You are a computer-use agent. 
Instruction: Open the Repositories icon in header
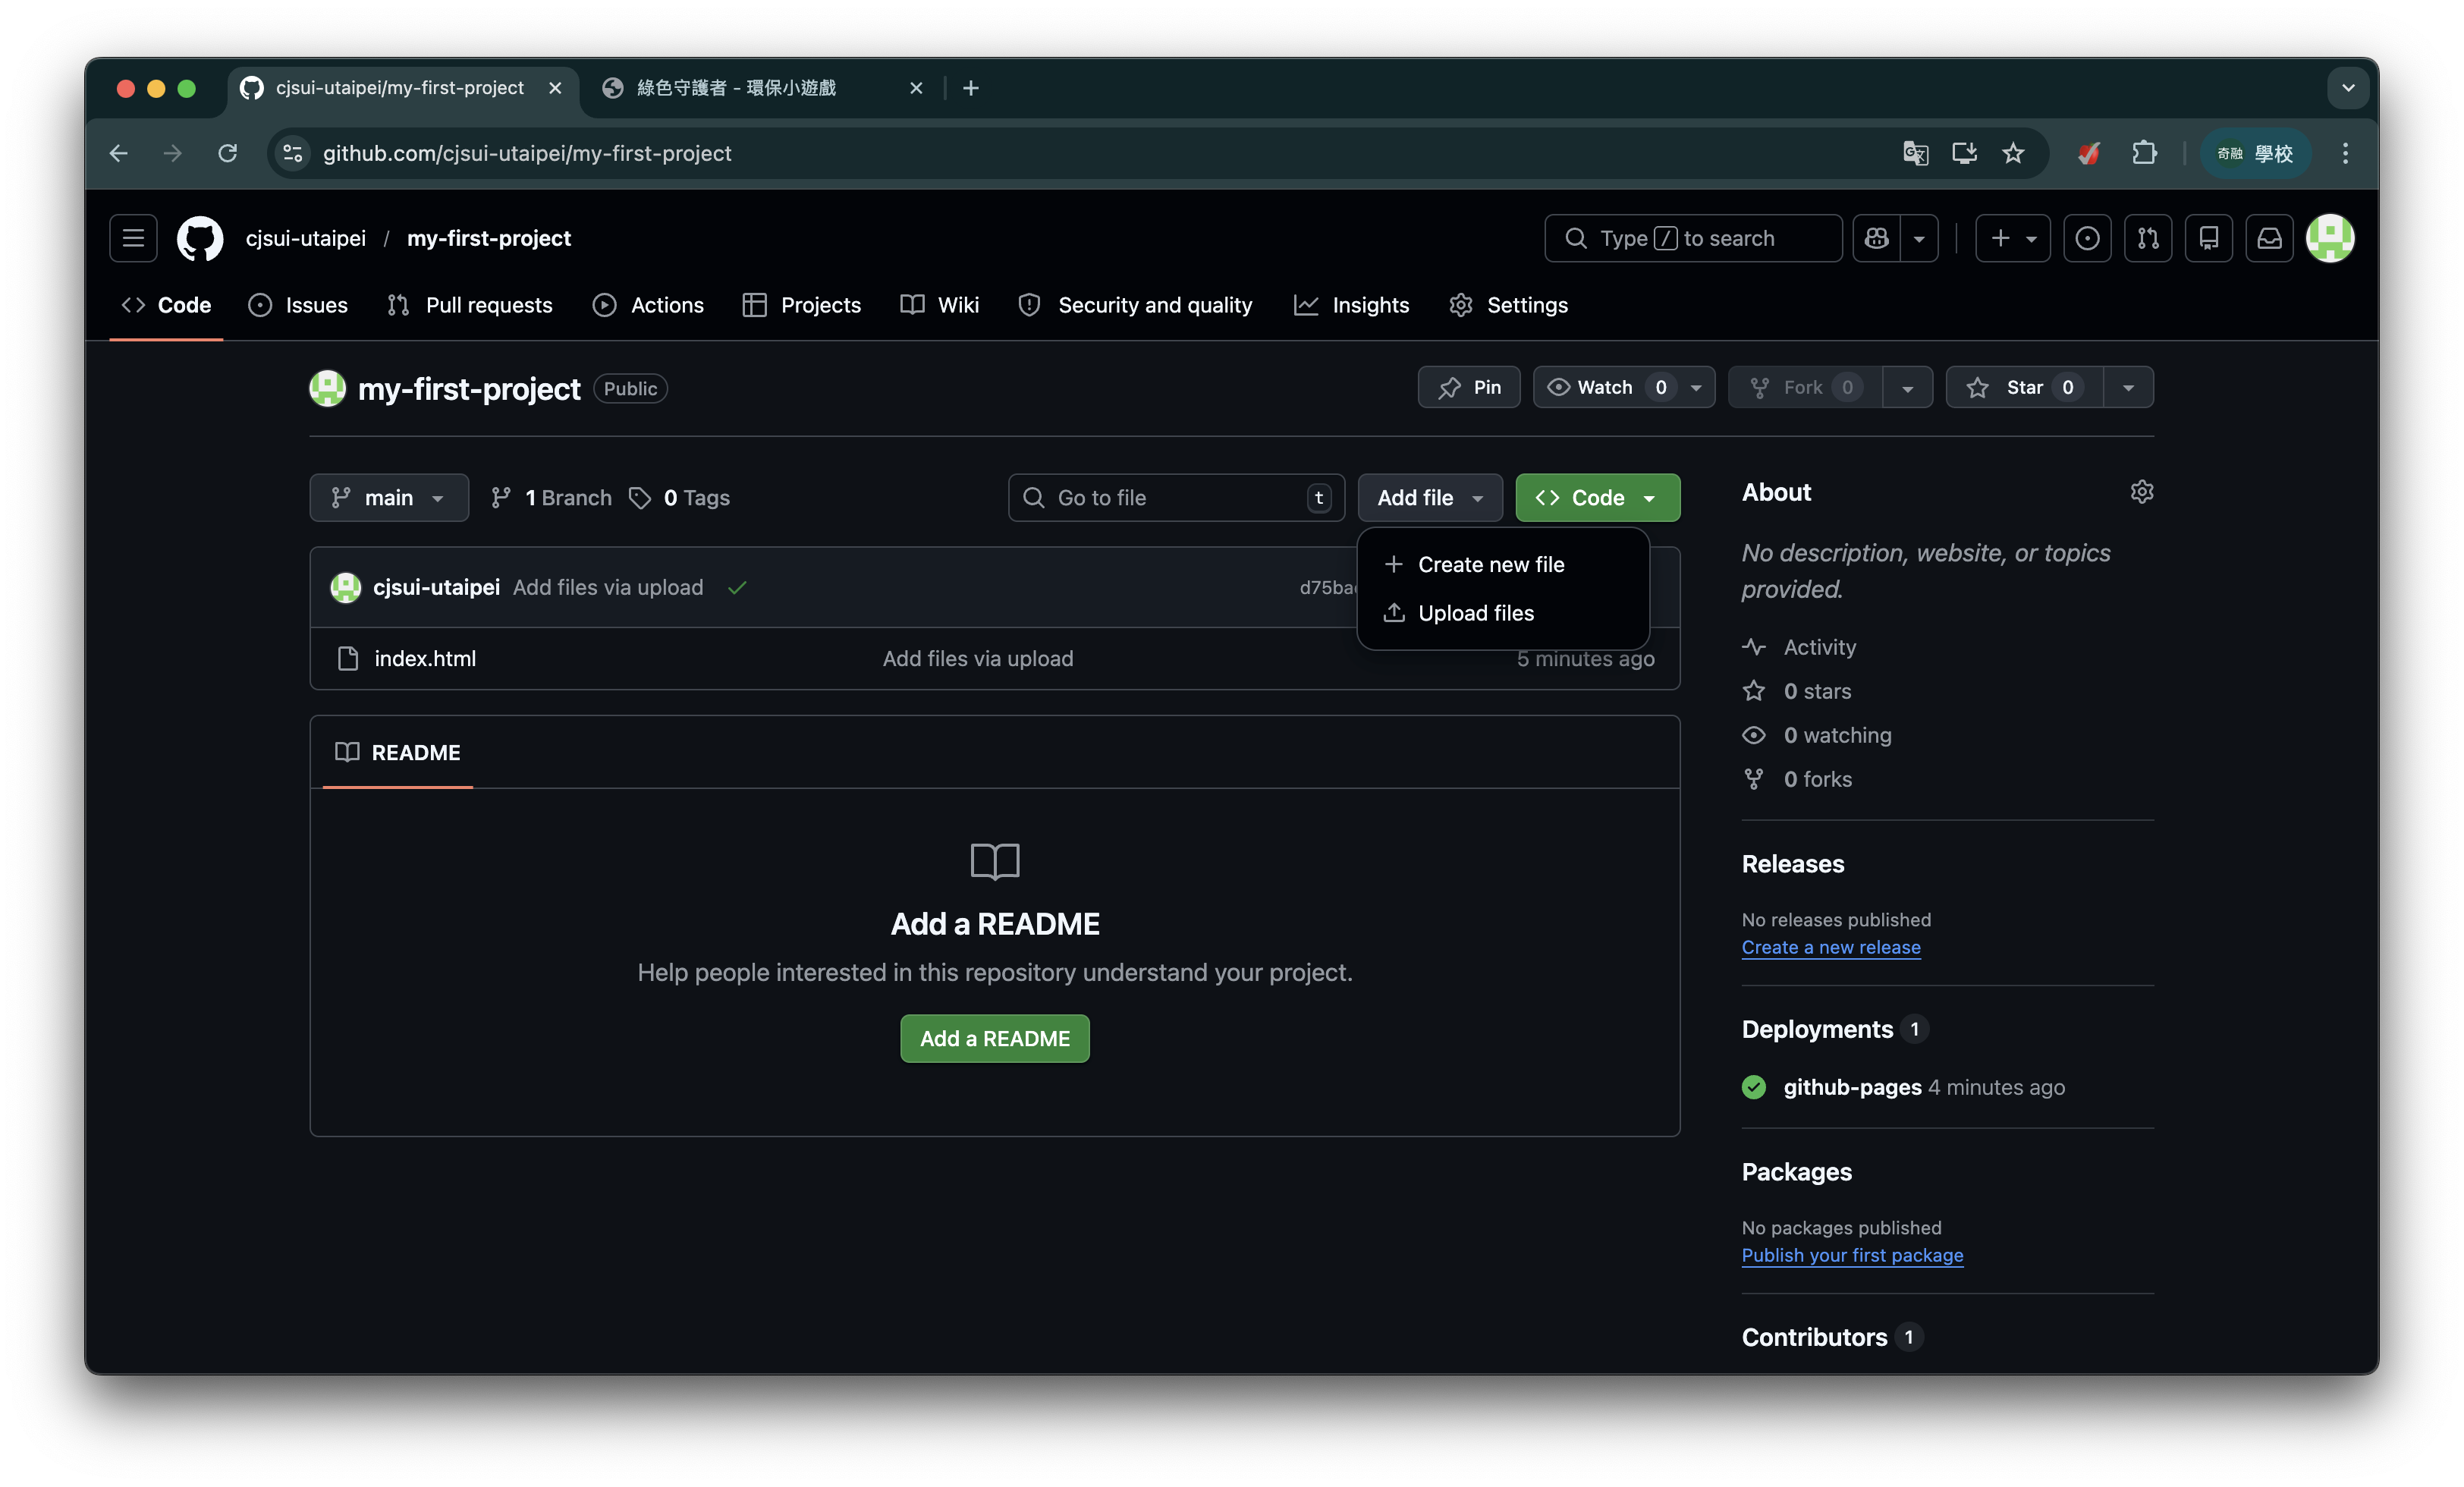(2209, 238)
